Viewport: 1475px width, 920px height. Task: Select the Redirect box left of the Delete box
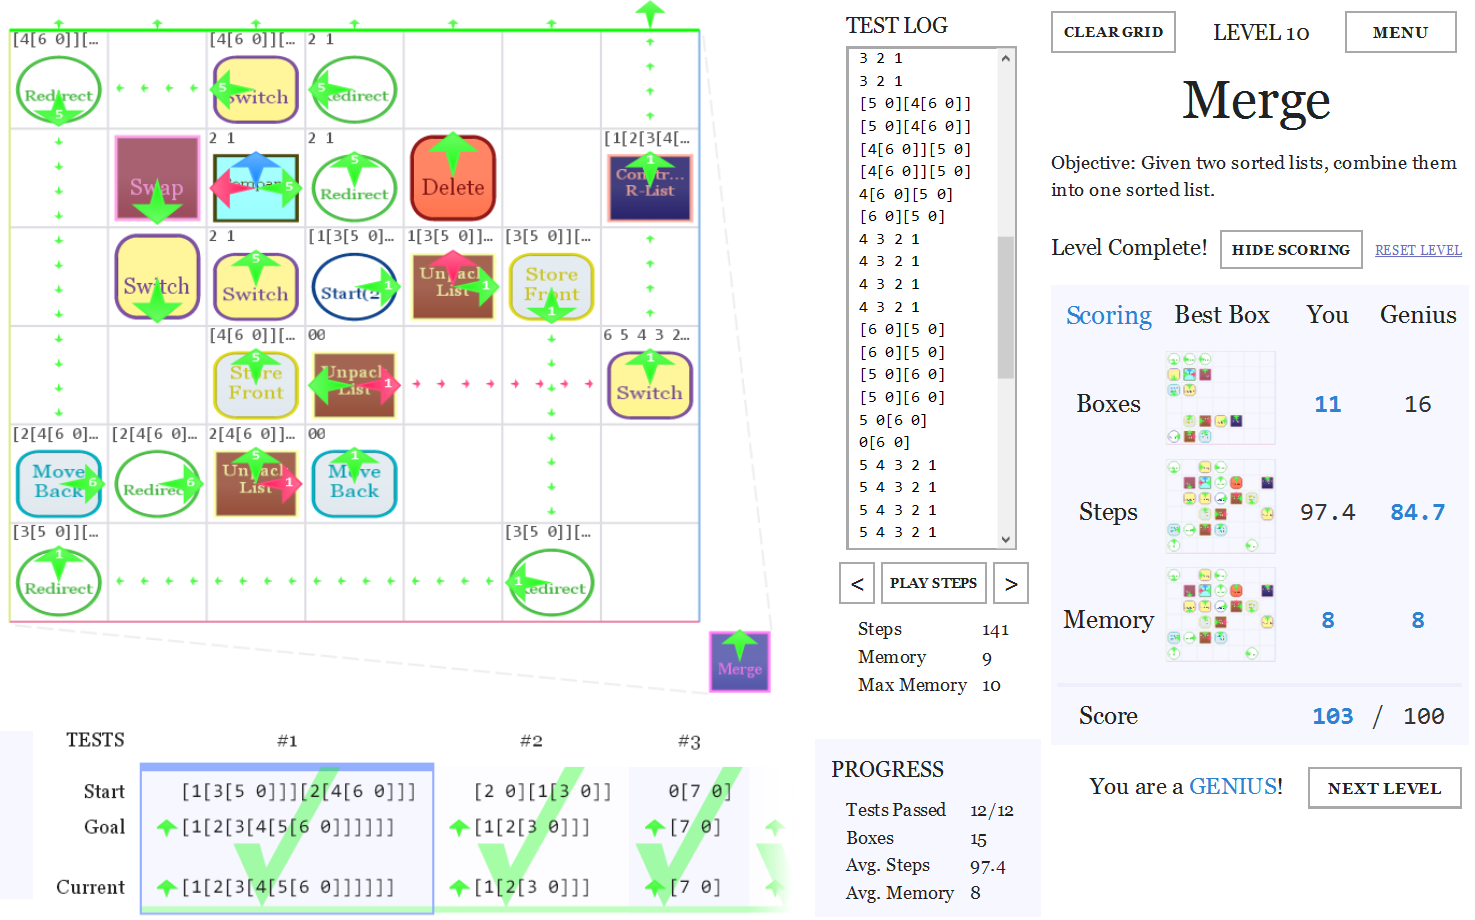click(354, 187)
